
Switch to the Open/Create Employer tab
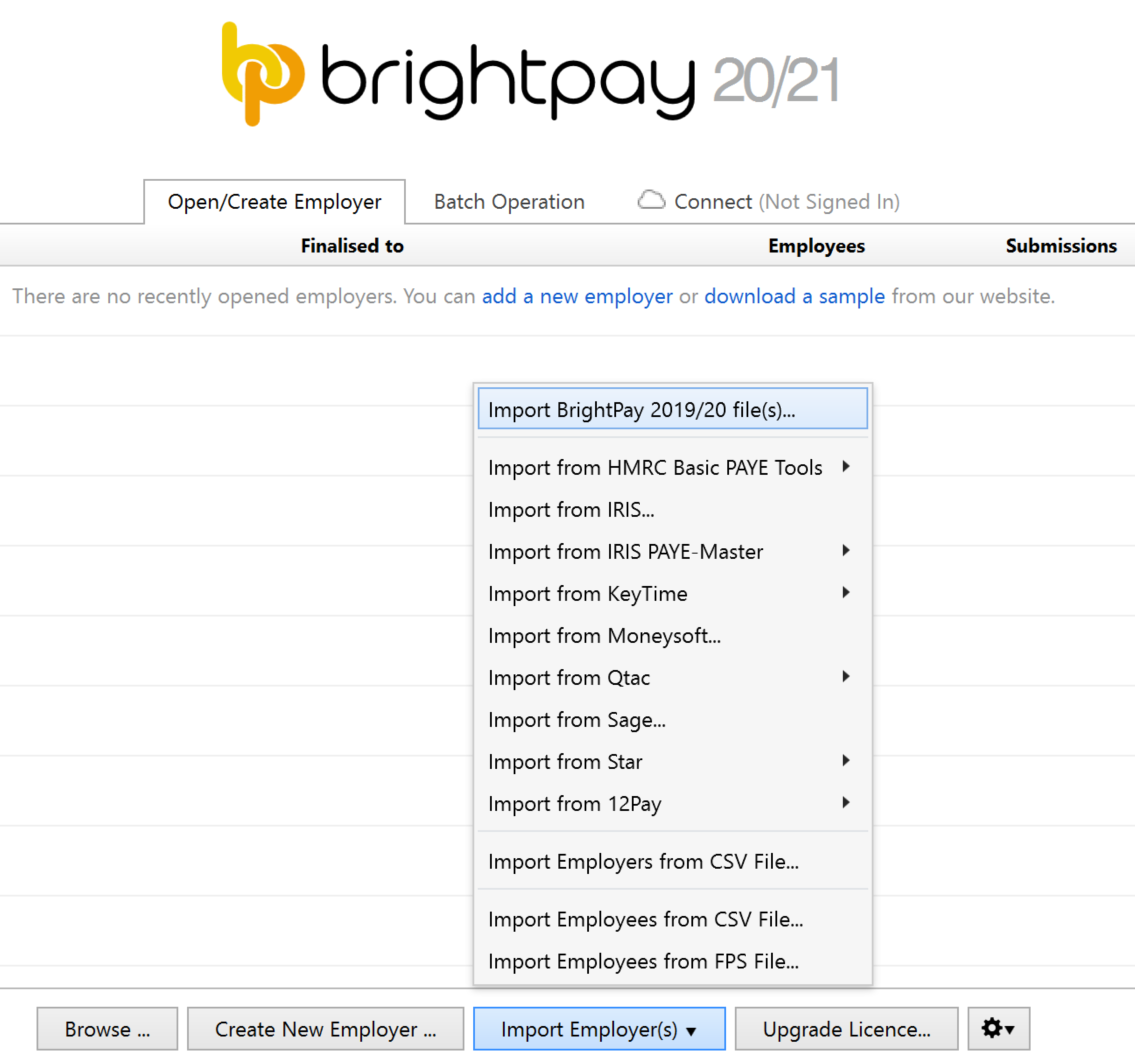(274, 202)
